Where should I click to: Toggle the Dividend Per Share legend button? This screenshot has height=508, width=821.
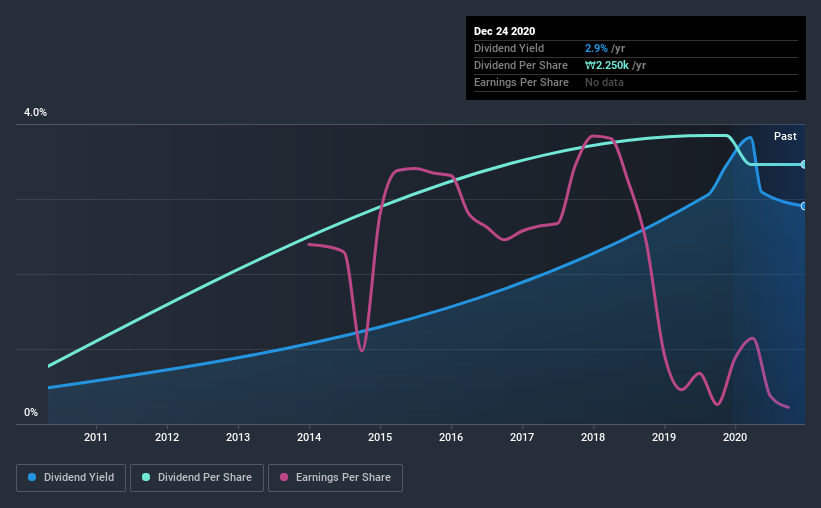pos(197,478)
